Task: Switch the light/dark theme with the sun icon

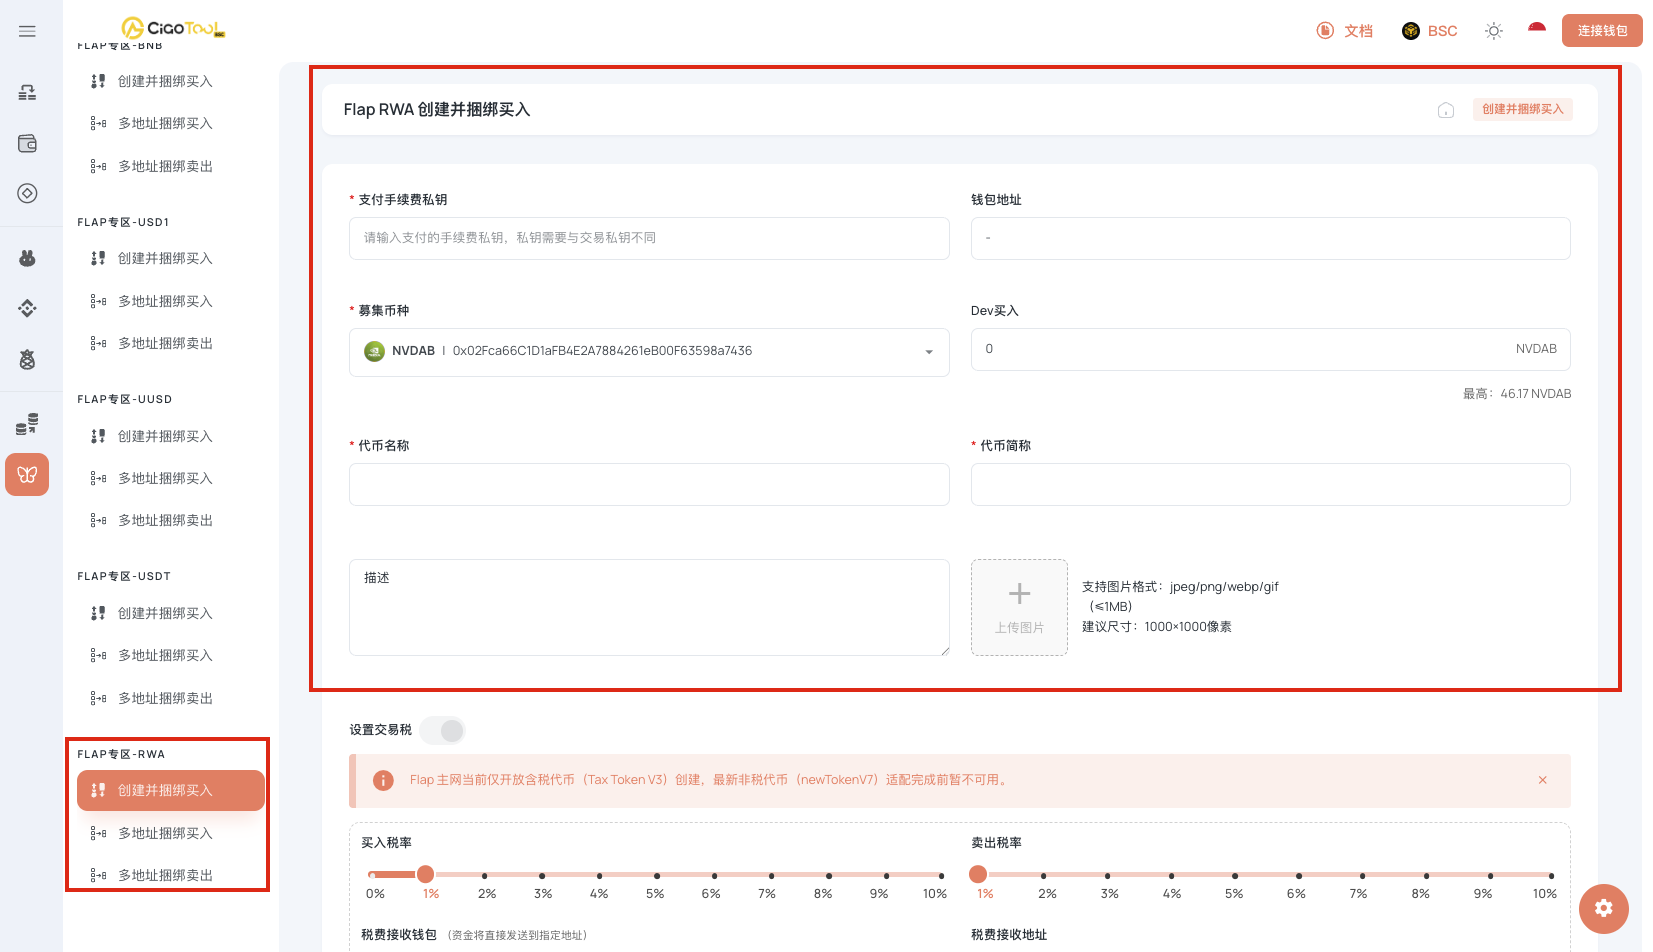Action: point(1494,31)
